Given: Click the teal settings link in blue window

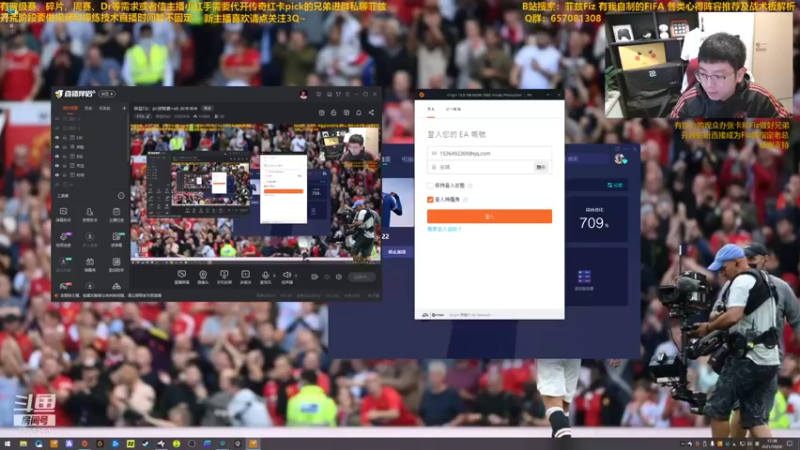Looking at the screenshot, I should 615,185.
